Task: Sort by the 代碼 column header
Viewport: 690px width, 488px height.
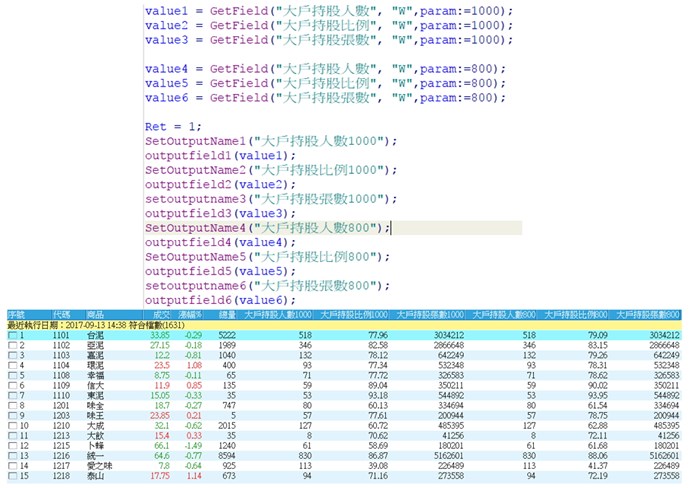Action: click(x=62, y=315)
